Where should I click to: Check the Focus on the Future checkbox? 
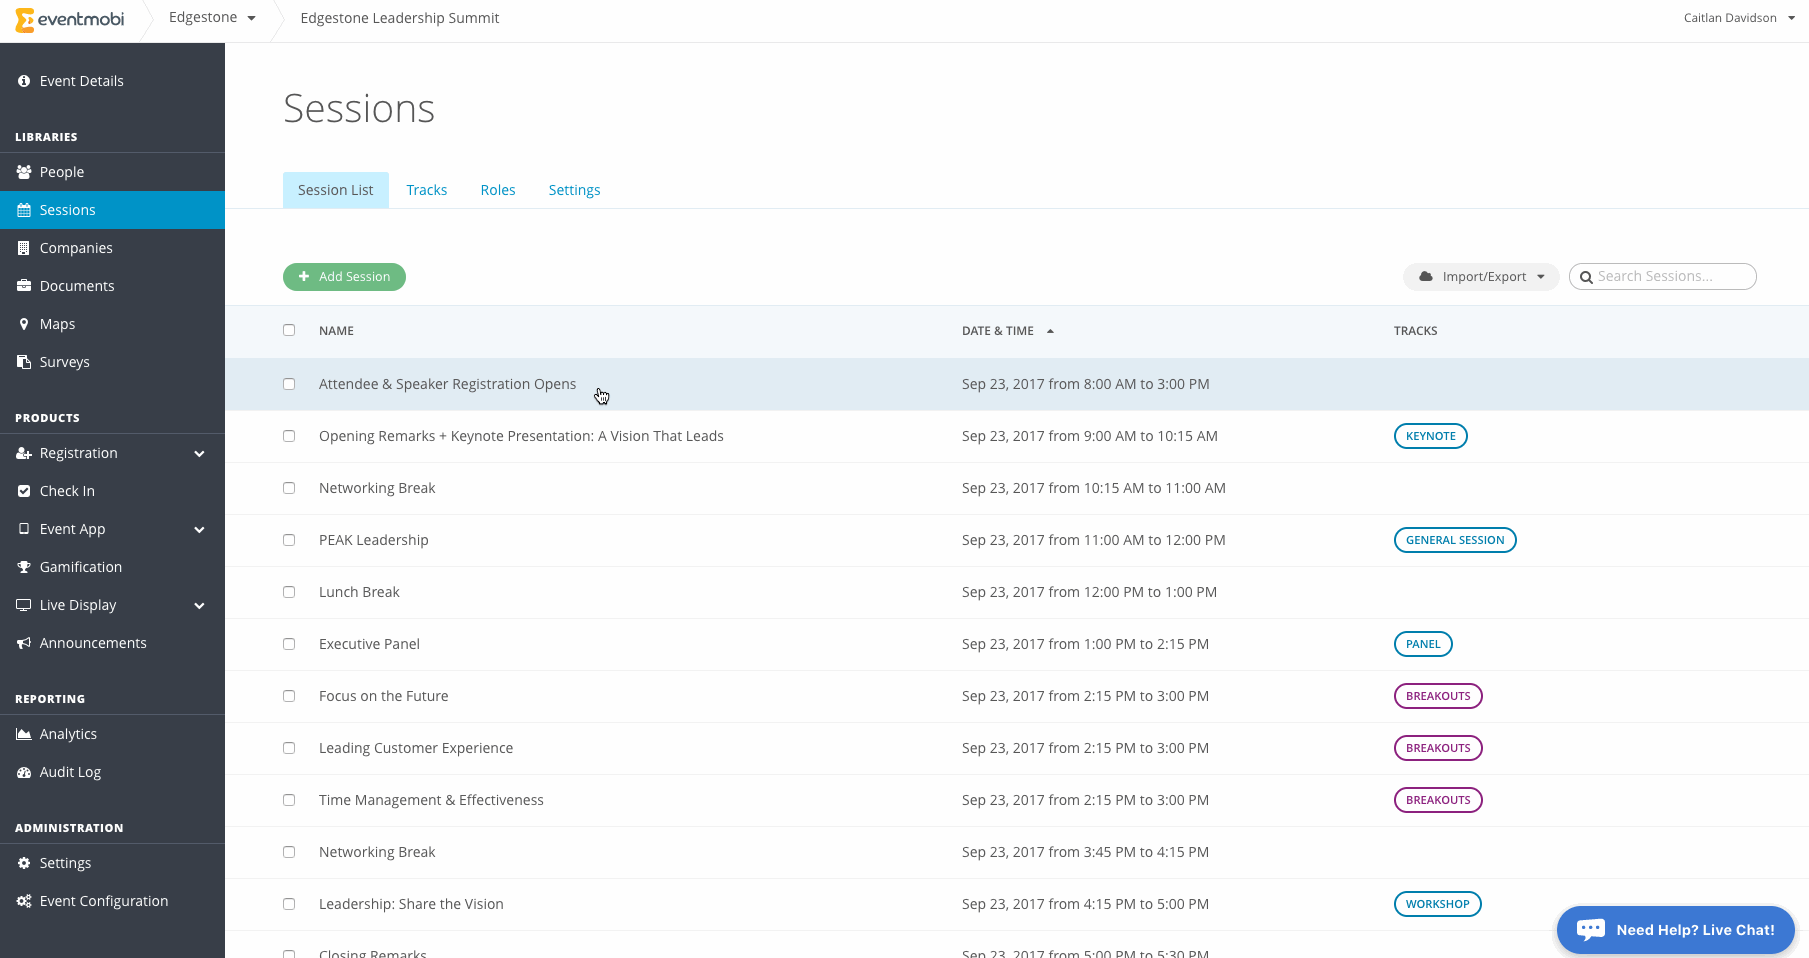pos(289,696)
